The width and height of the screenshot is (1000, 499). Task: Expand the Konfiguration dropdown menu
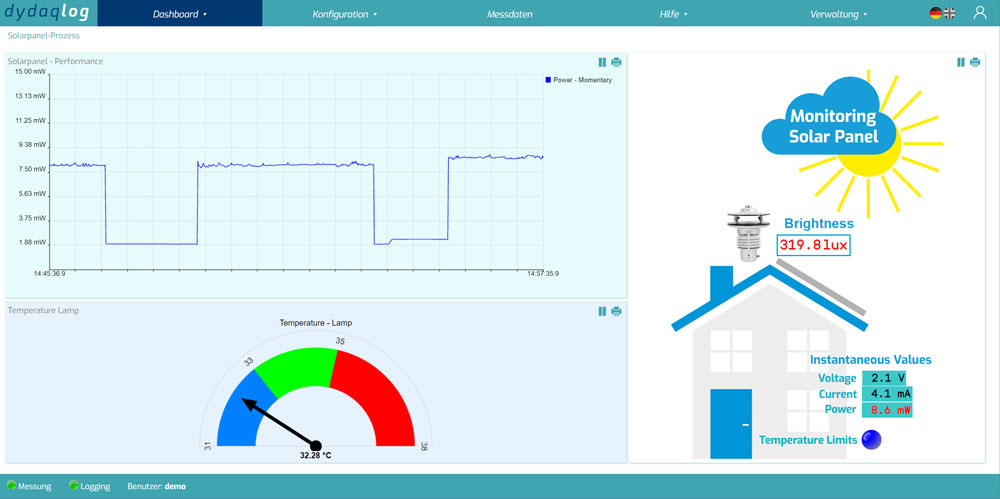coord(345,14)
